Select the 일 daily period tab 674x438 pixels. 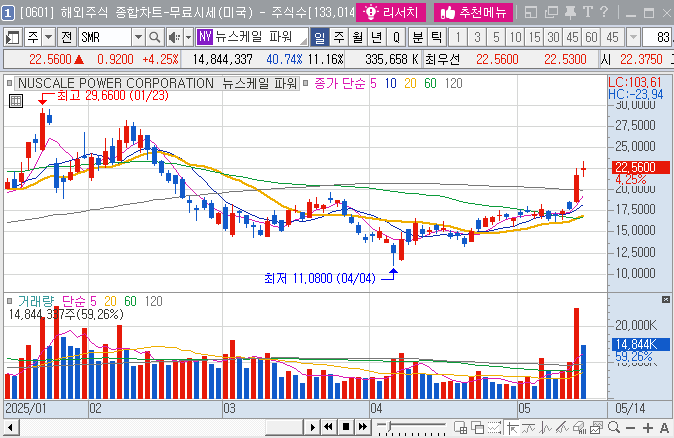(319, 38)
